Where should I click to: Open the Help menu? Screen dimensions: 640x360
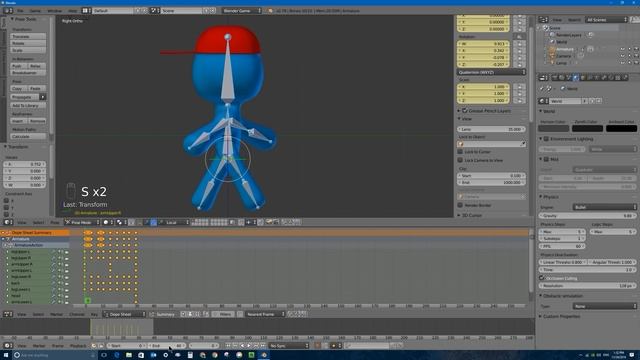tap(73, 11)
